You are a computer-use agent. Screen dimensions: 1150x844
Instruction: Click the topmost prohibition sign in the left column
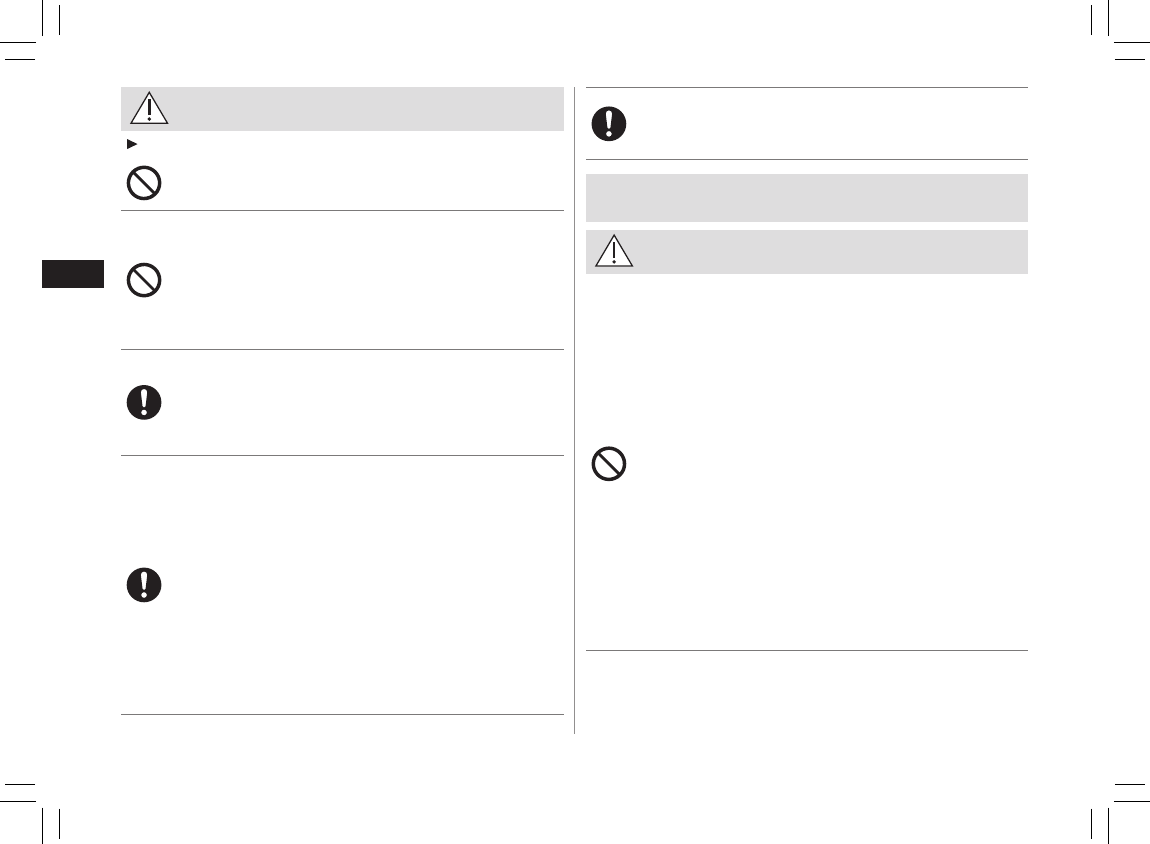click(146, 183)
